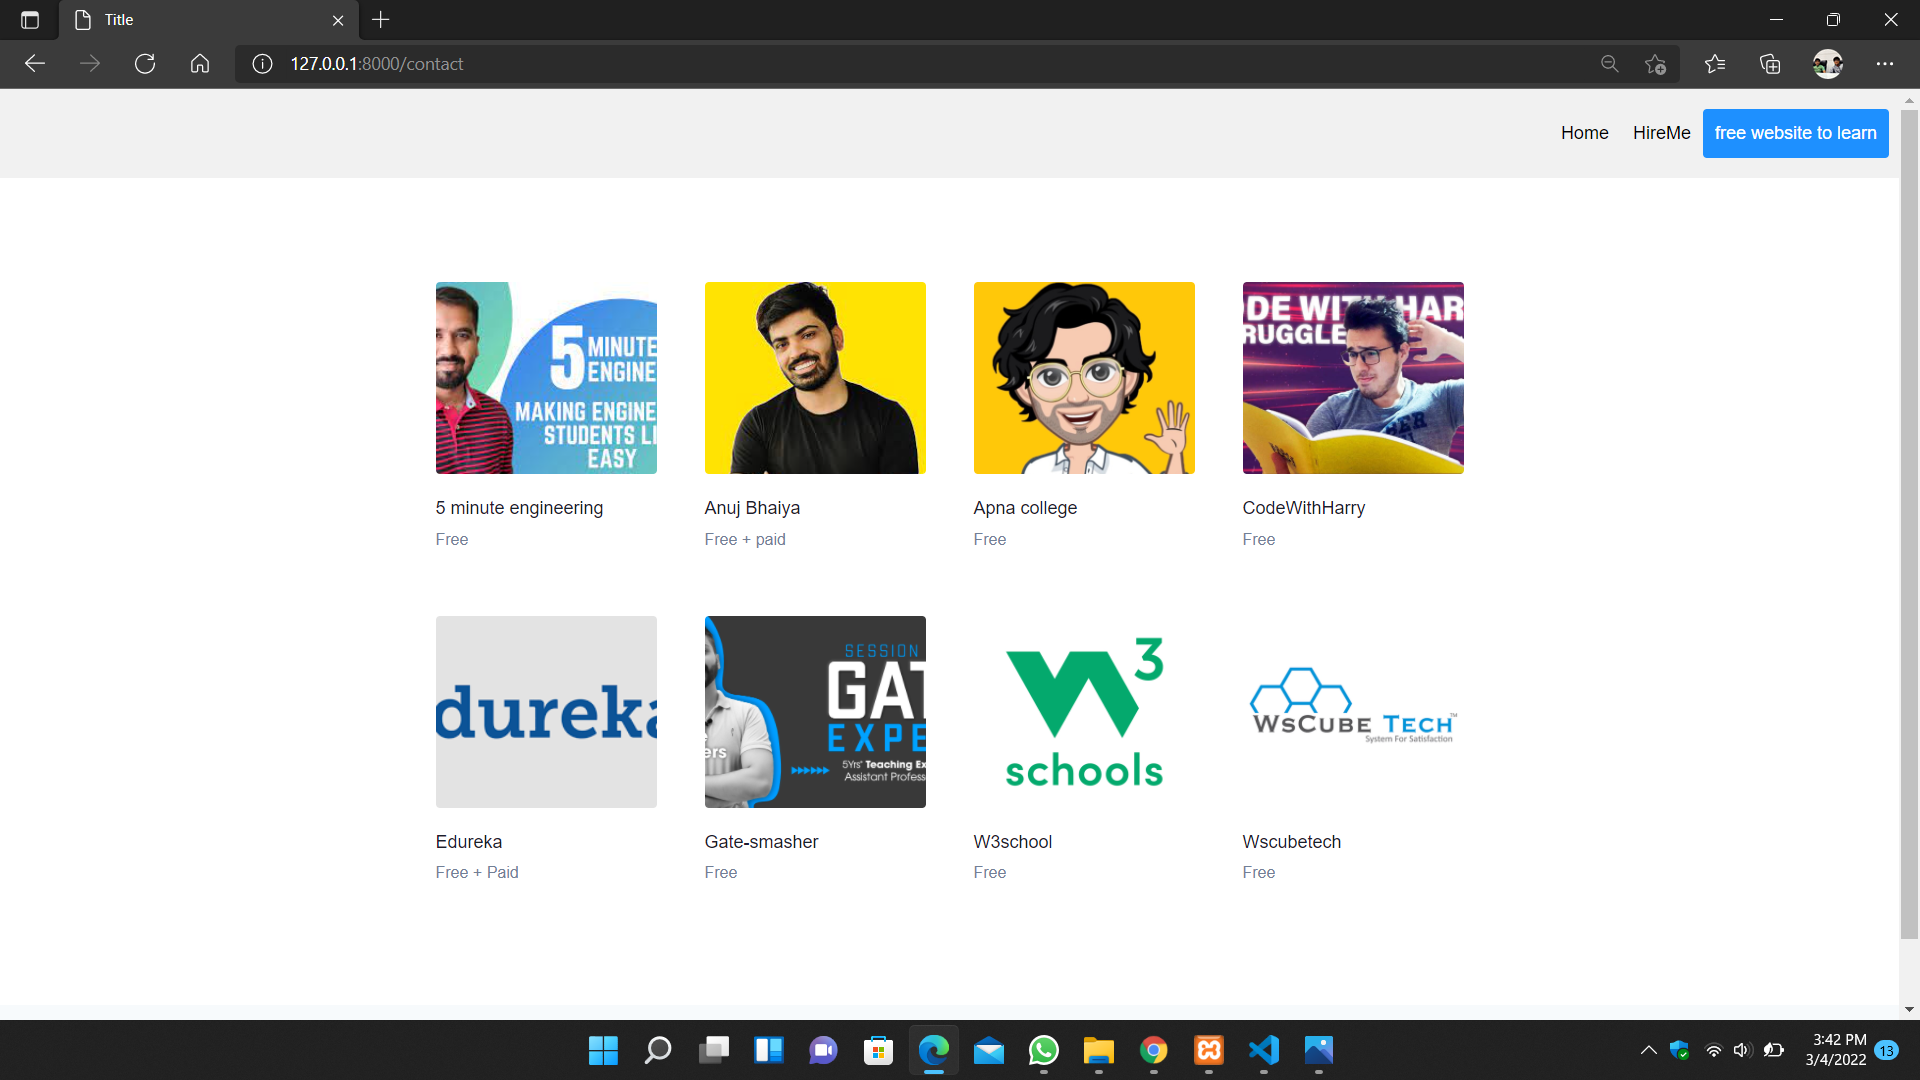Click the browser back arrow
Viewport: 1920px width, 1080px height.
tap(35, 64)
